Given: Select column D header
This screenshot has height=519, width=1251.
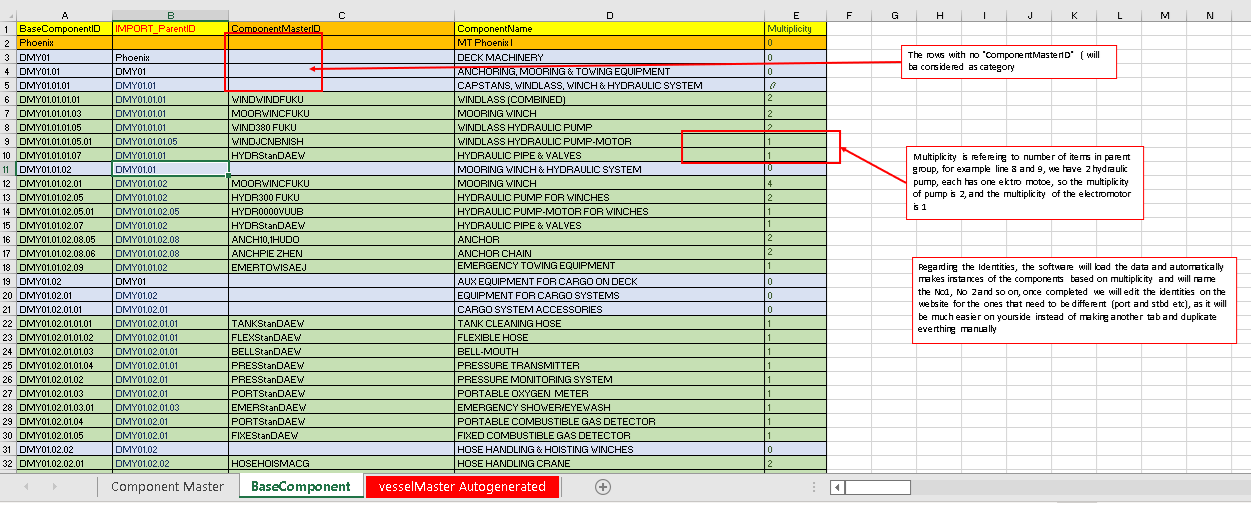Looking at the screenshot, I should click(x=609, y=15).
